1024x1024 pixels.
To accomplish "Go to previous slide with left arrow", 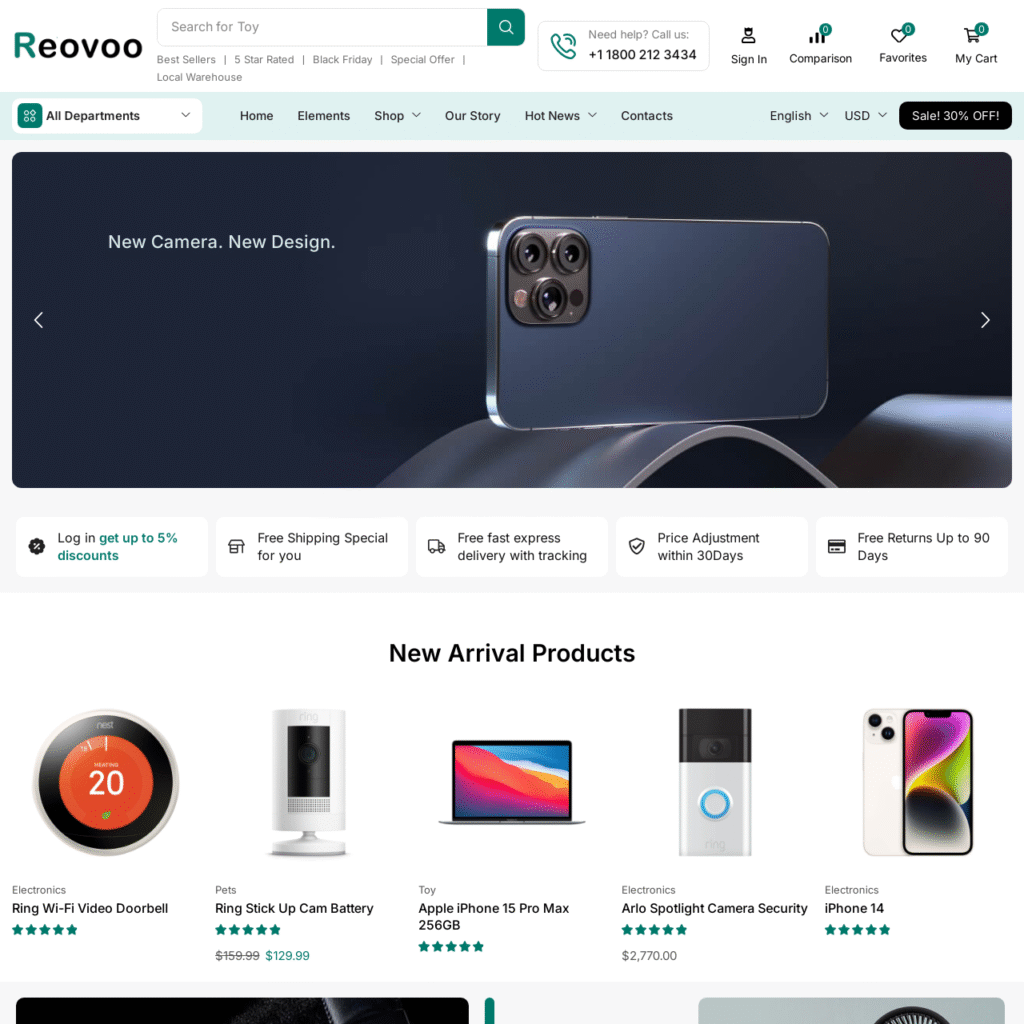I will [39, 320].
